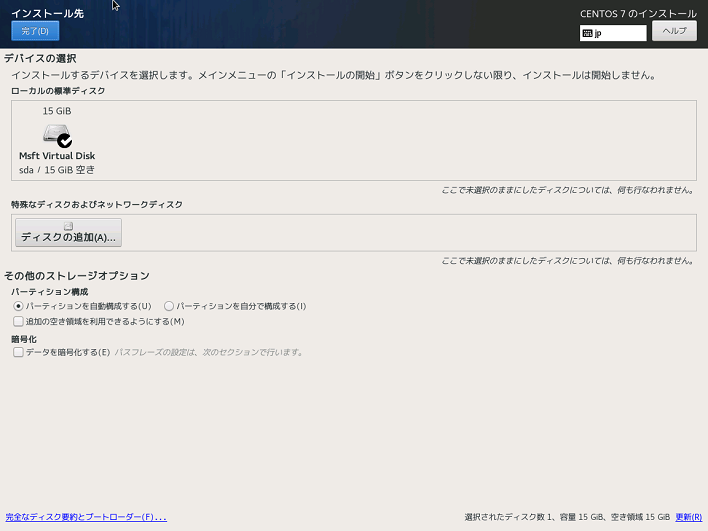Click the 完了(D) done button
708x531 pixels.
(x=35, y=31)
